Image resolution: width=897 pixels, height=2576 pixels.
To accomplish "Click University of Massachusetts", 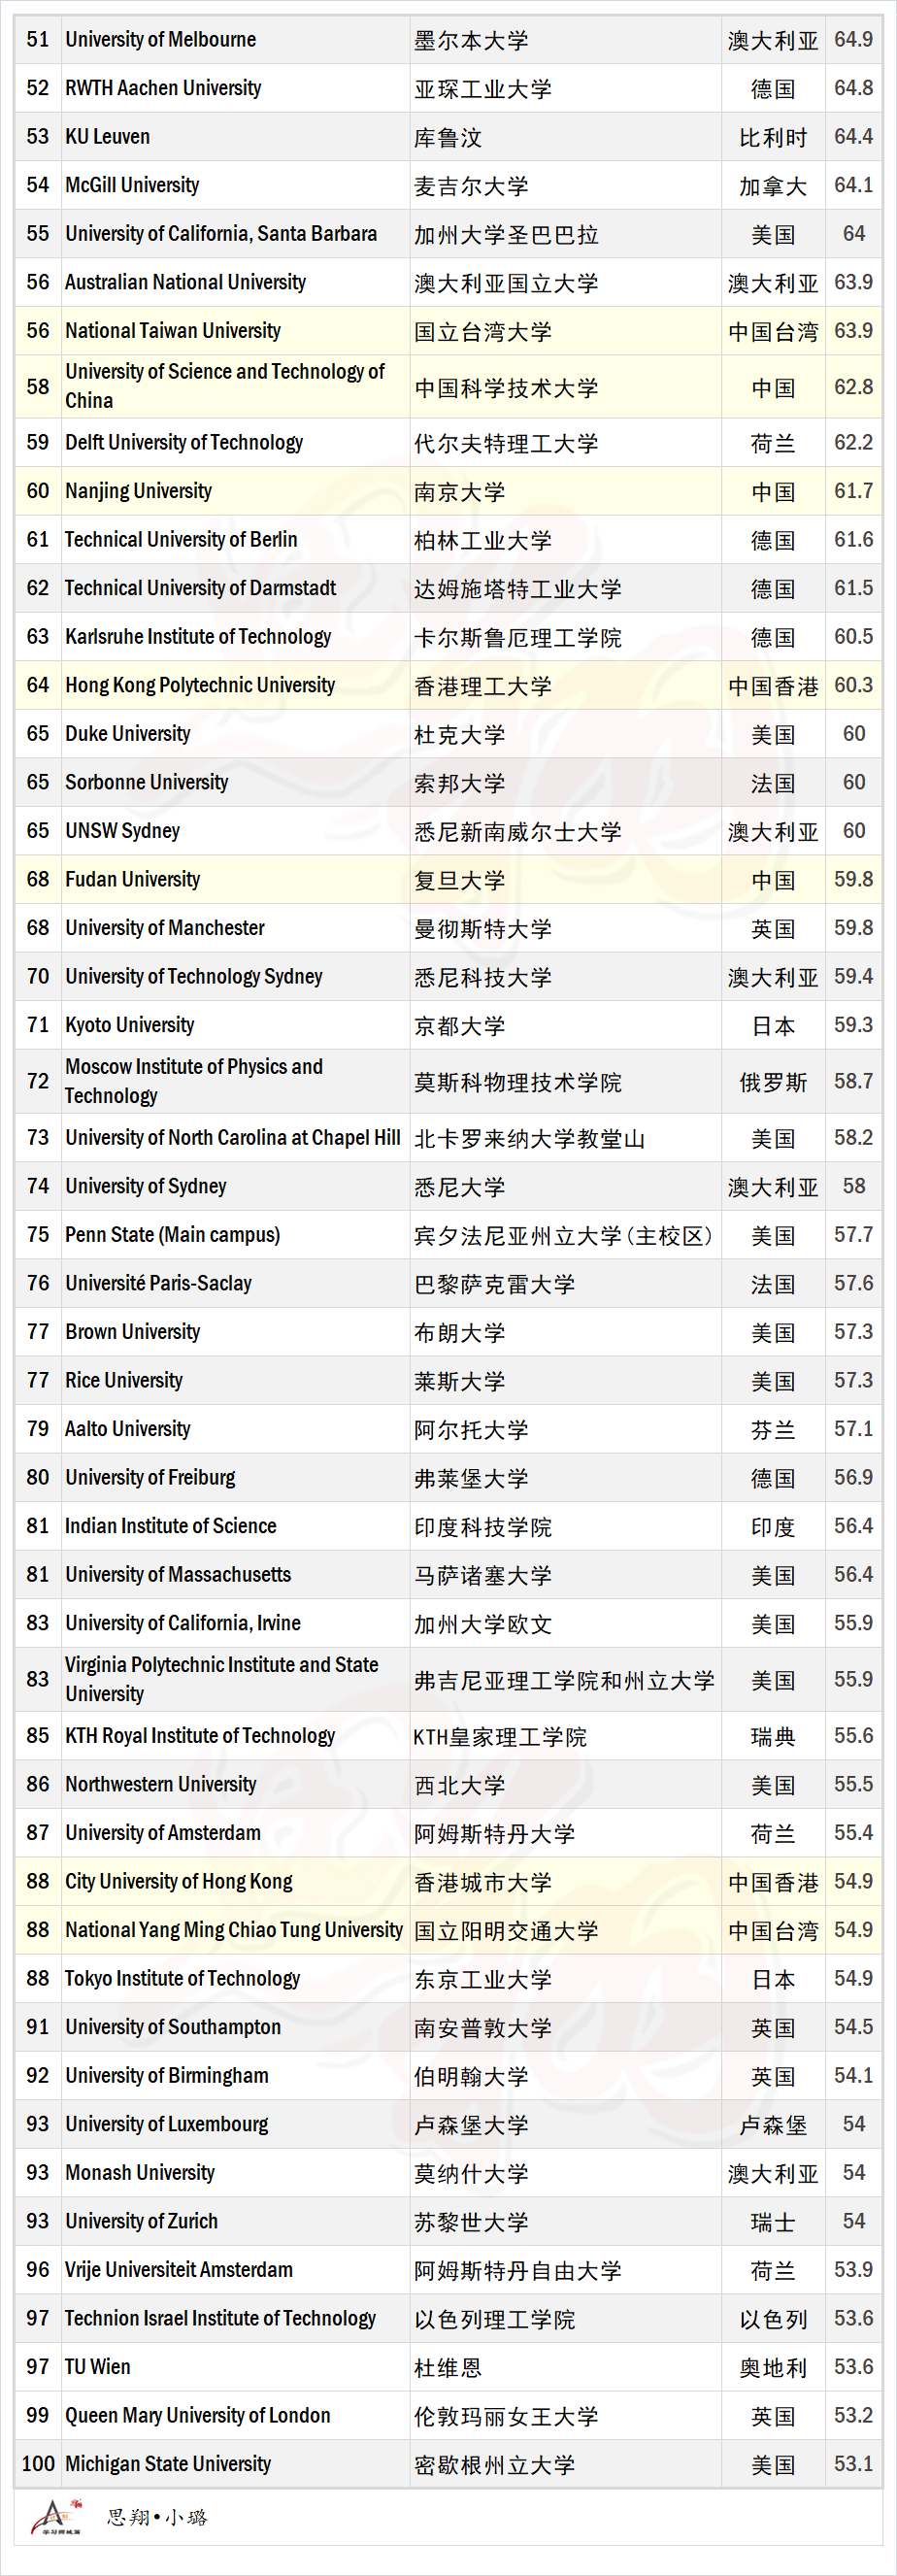I will coord(179,1575).
